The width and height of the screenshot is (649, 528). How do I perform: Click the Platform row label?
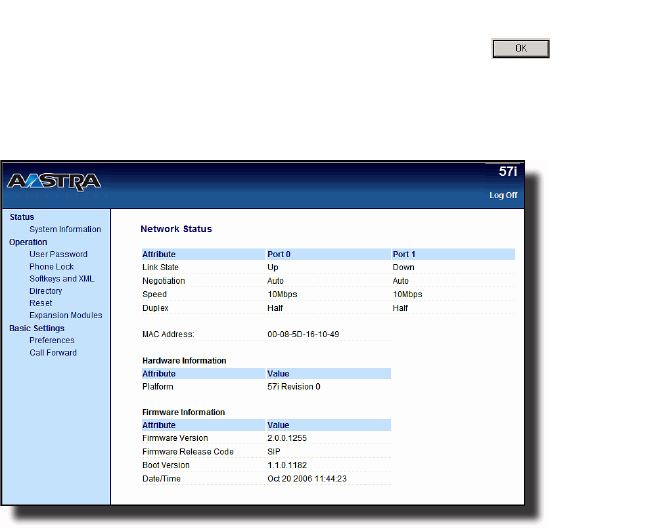[158, 386]
